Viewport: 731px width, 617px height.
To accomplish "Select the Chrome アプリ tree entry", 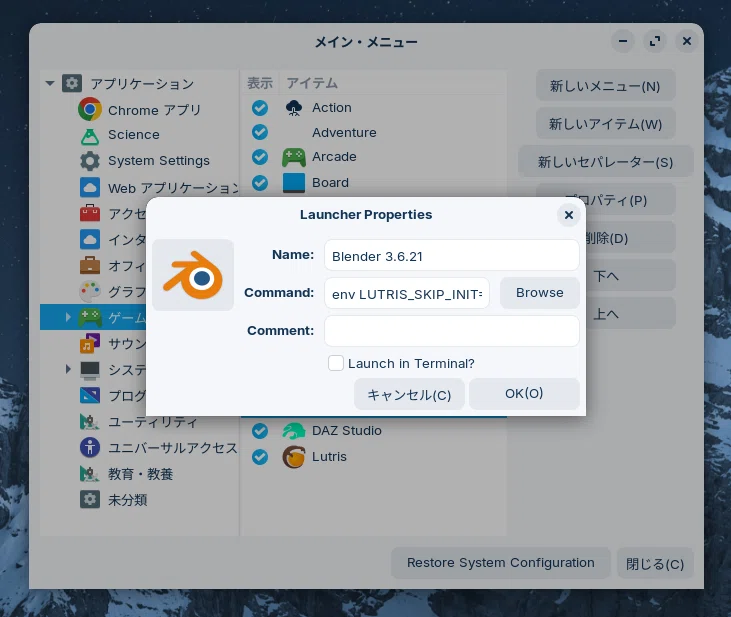I will point(154,110).
